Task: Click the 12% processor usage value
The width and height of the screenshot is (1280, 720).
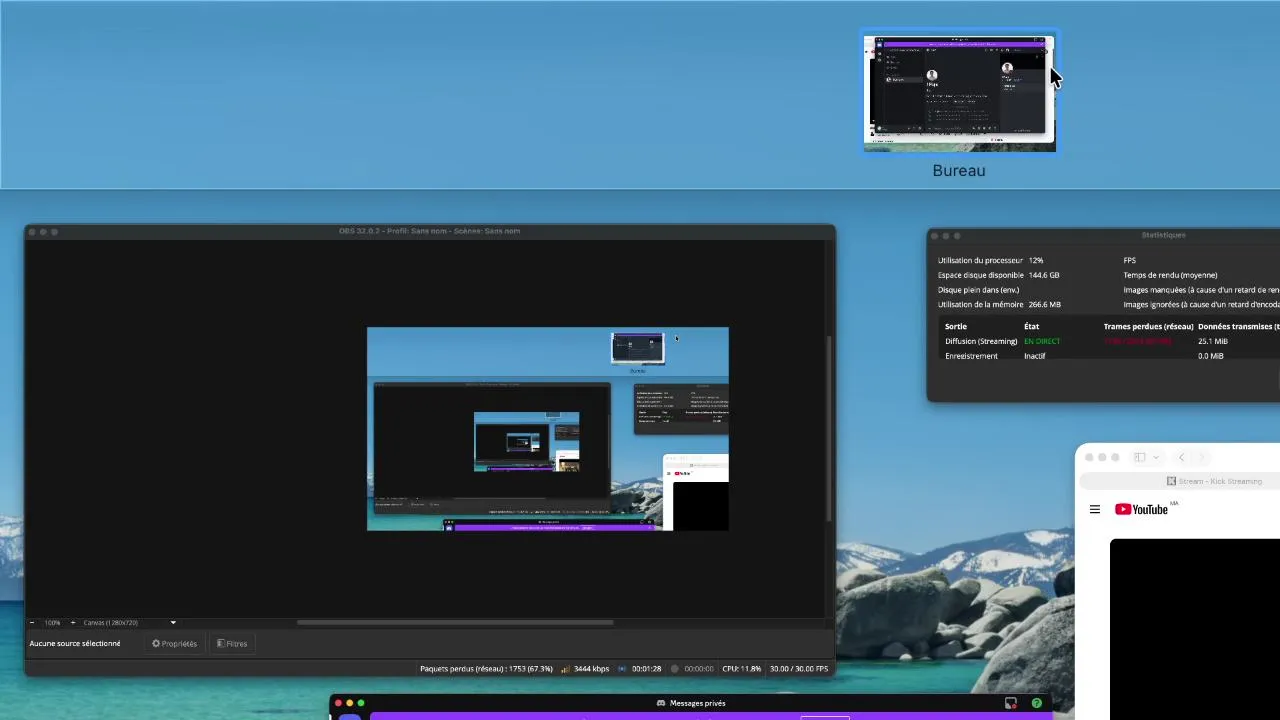Action: coord(1036,260)
